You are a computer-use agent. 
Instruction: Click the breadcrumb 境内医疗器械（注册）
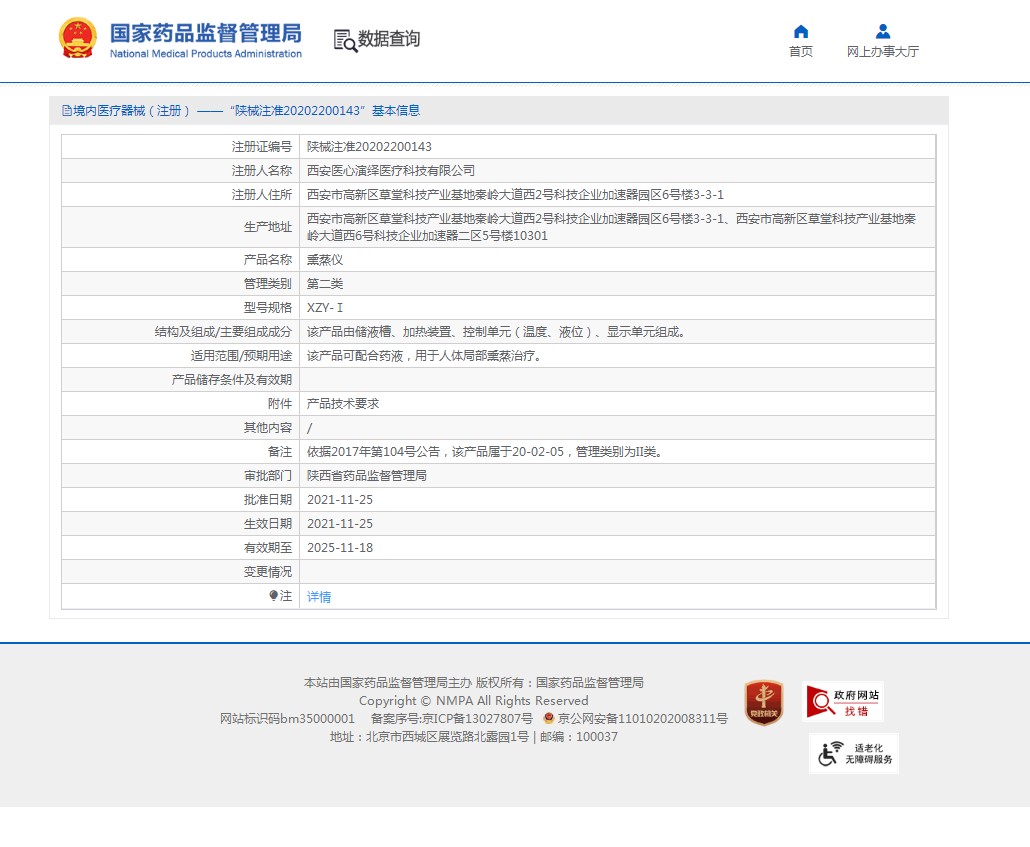[131, 110]
